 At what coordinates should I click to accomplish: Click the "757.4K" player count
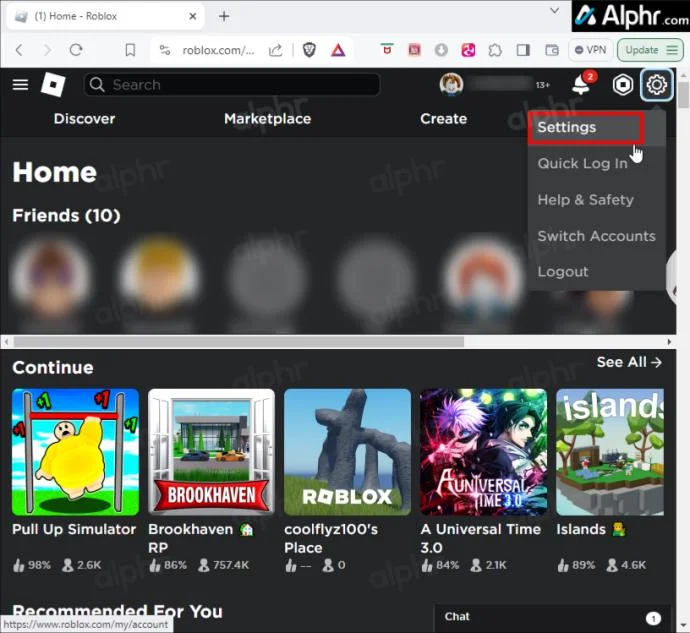coord(231,565)
